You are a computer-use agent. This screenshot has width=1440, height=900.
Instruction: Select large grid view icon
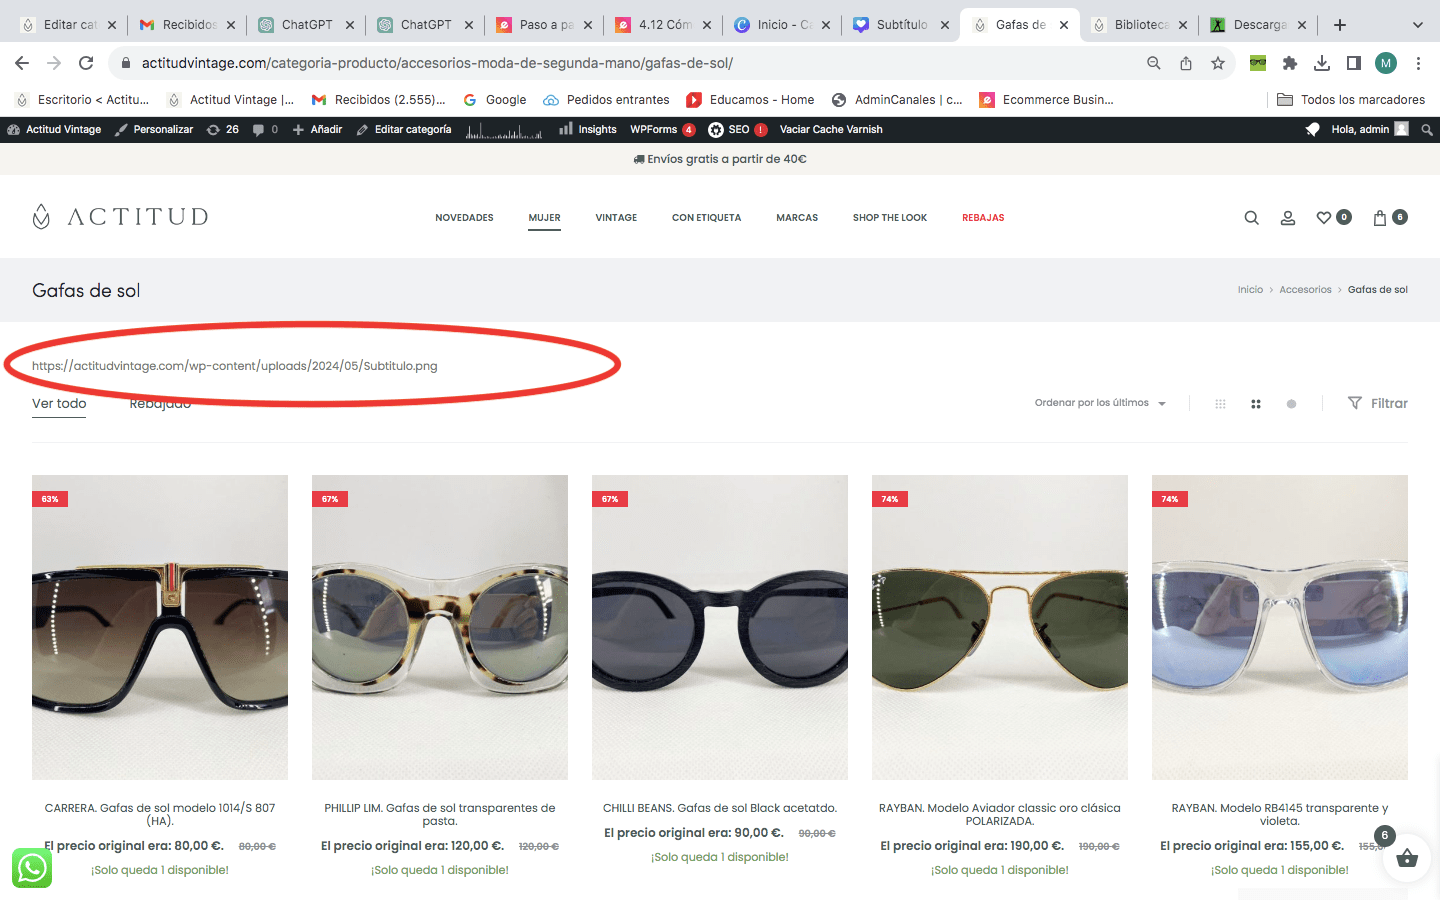[x=1256, y=404]
